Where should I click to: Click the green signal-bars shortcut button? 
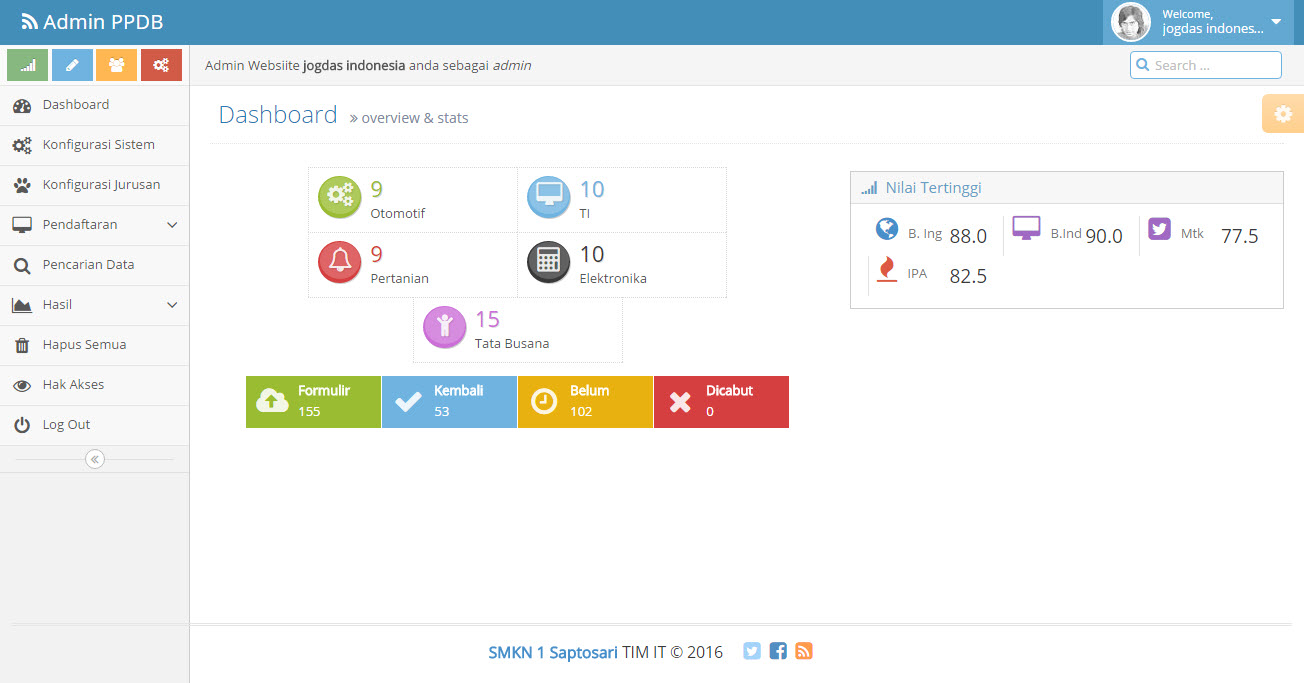(27, 65)
